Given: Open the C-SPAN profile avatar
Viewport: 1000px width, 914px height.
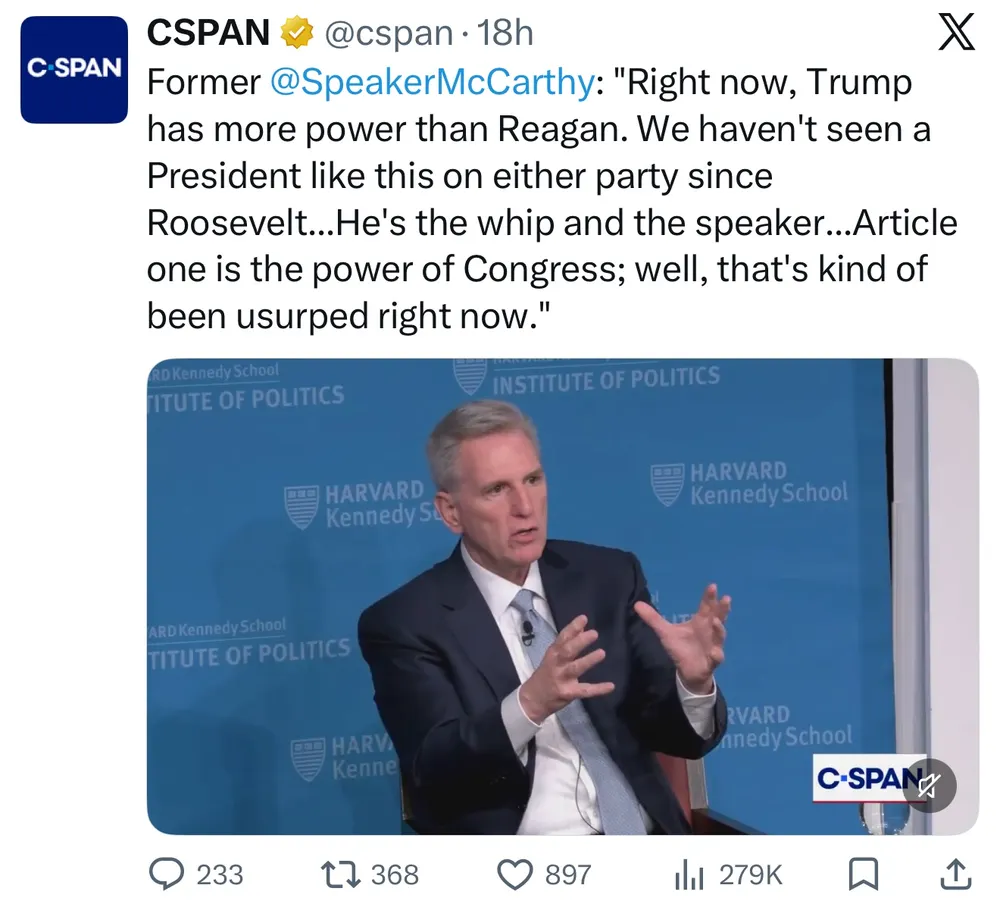Looking at the screenshot, I should click(x=74, y=70).
